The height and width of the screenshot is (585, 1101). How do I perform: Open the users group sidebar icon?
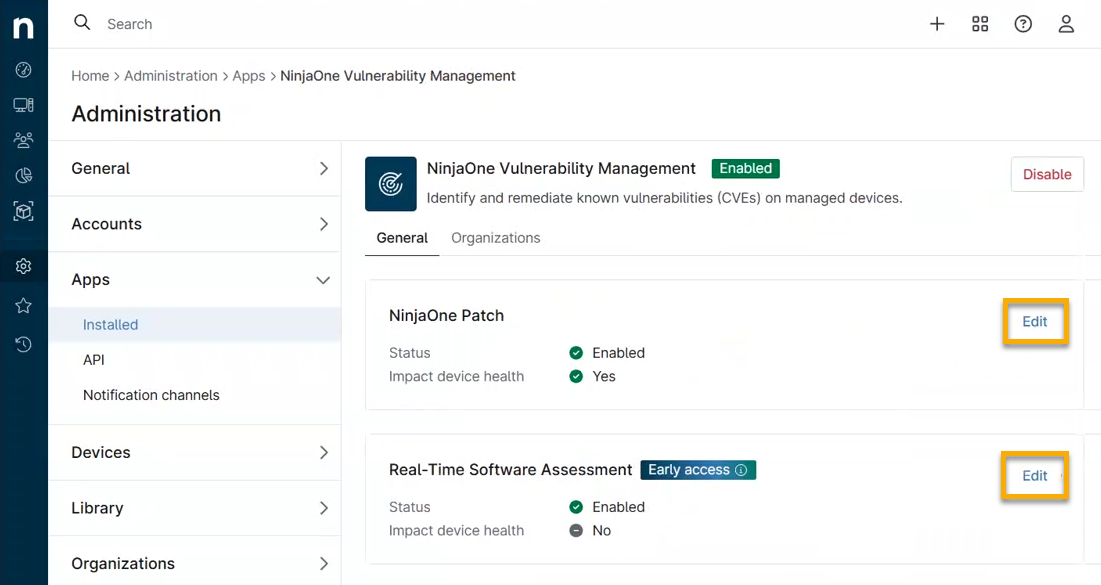pos(23,140)
